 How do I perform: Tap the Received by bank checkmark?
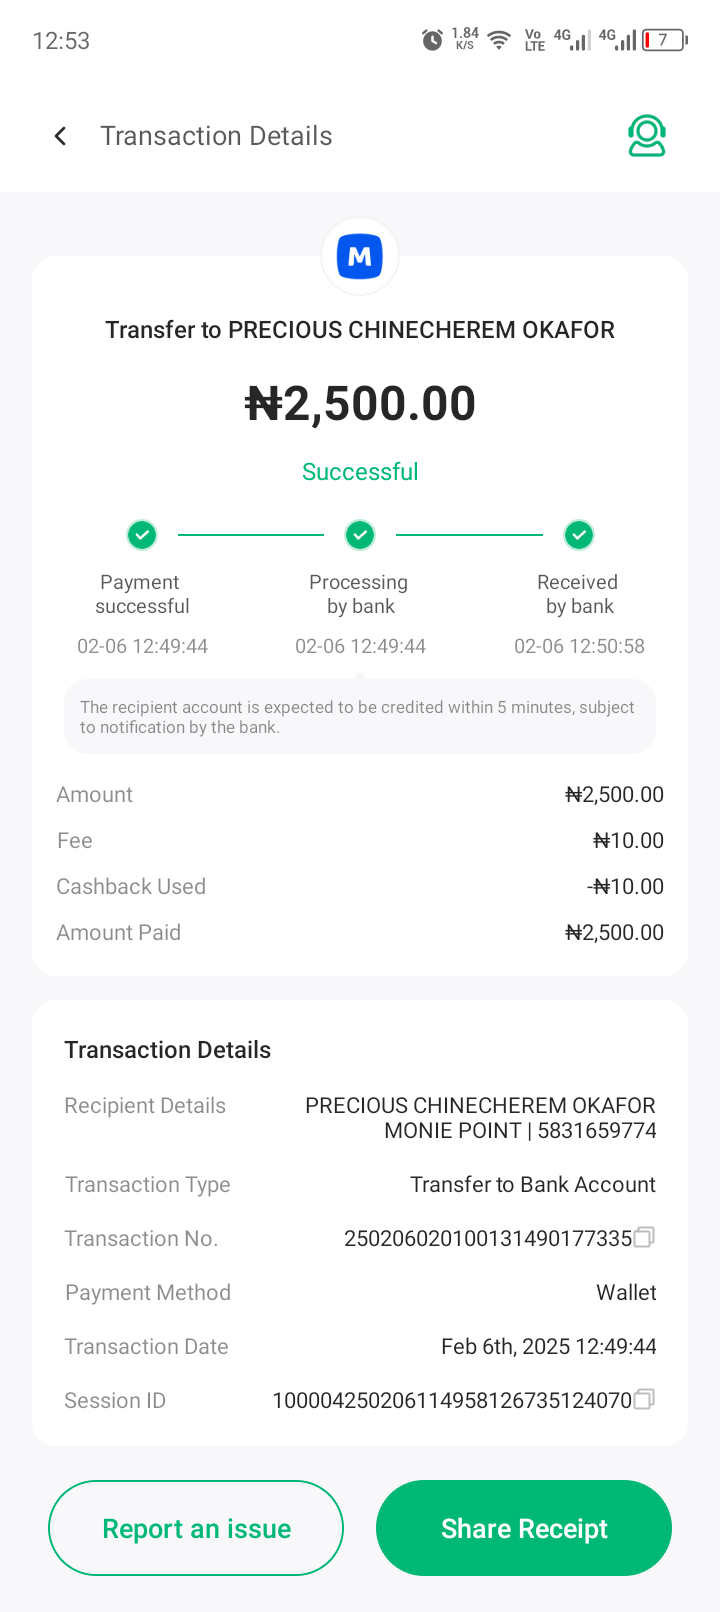[579, 535]
